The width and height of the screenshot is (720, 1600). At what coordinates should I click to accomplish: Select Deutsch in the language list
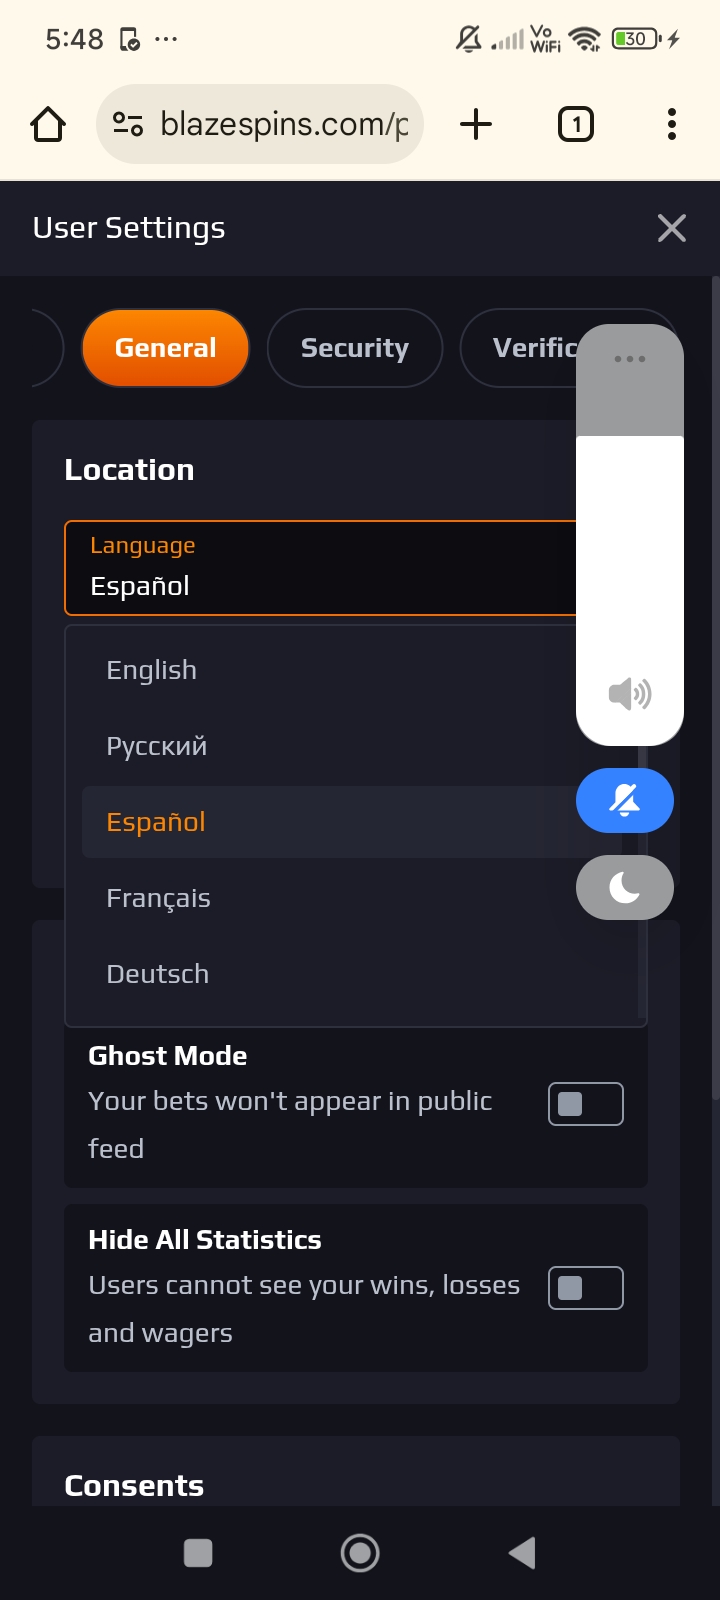[x=158, y=974]
